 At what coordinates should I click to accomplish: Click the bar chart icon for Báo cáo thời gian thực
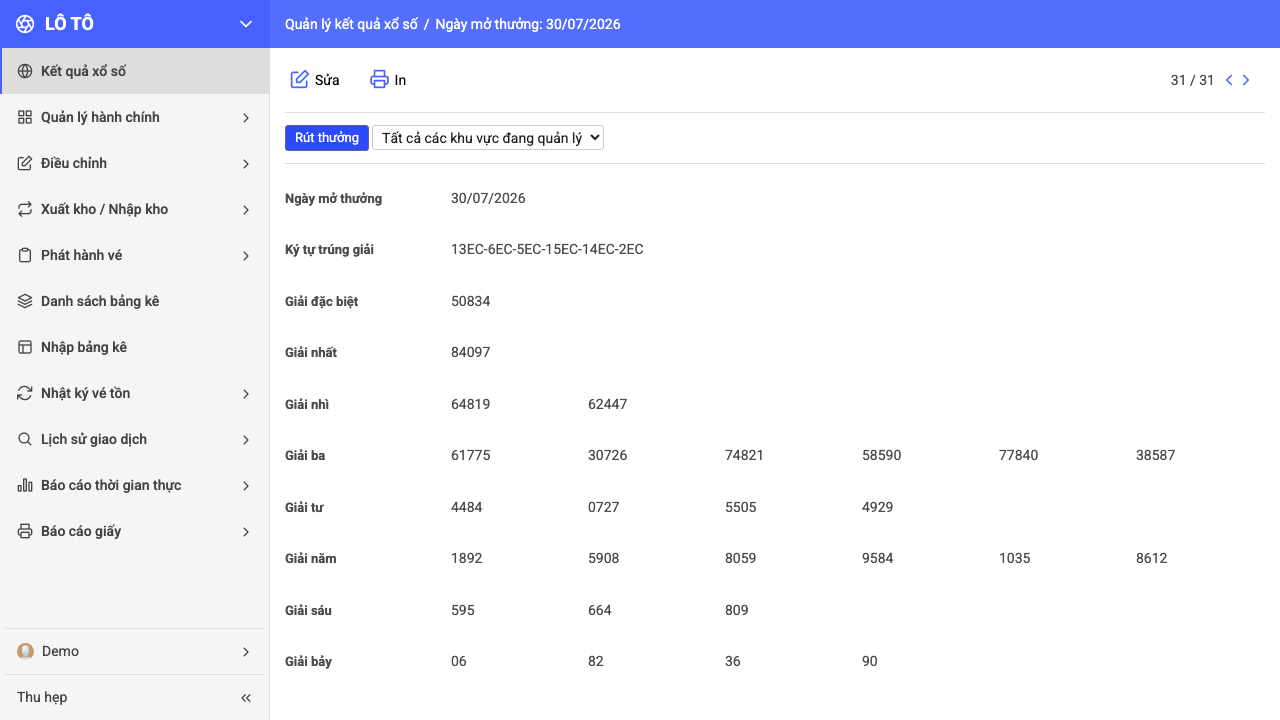pos(25,486)
